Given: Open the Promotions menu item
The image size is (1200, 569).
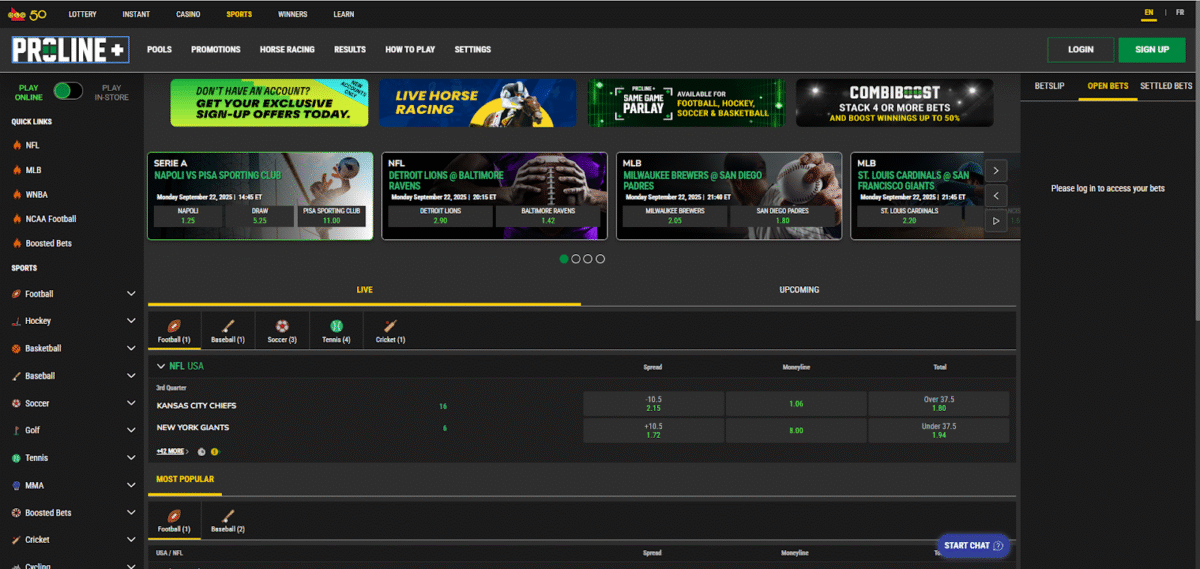Looking at the screenshot, I should [x=216, y=50].
